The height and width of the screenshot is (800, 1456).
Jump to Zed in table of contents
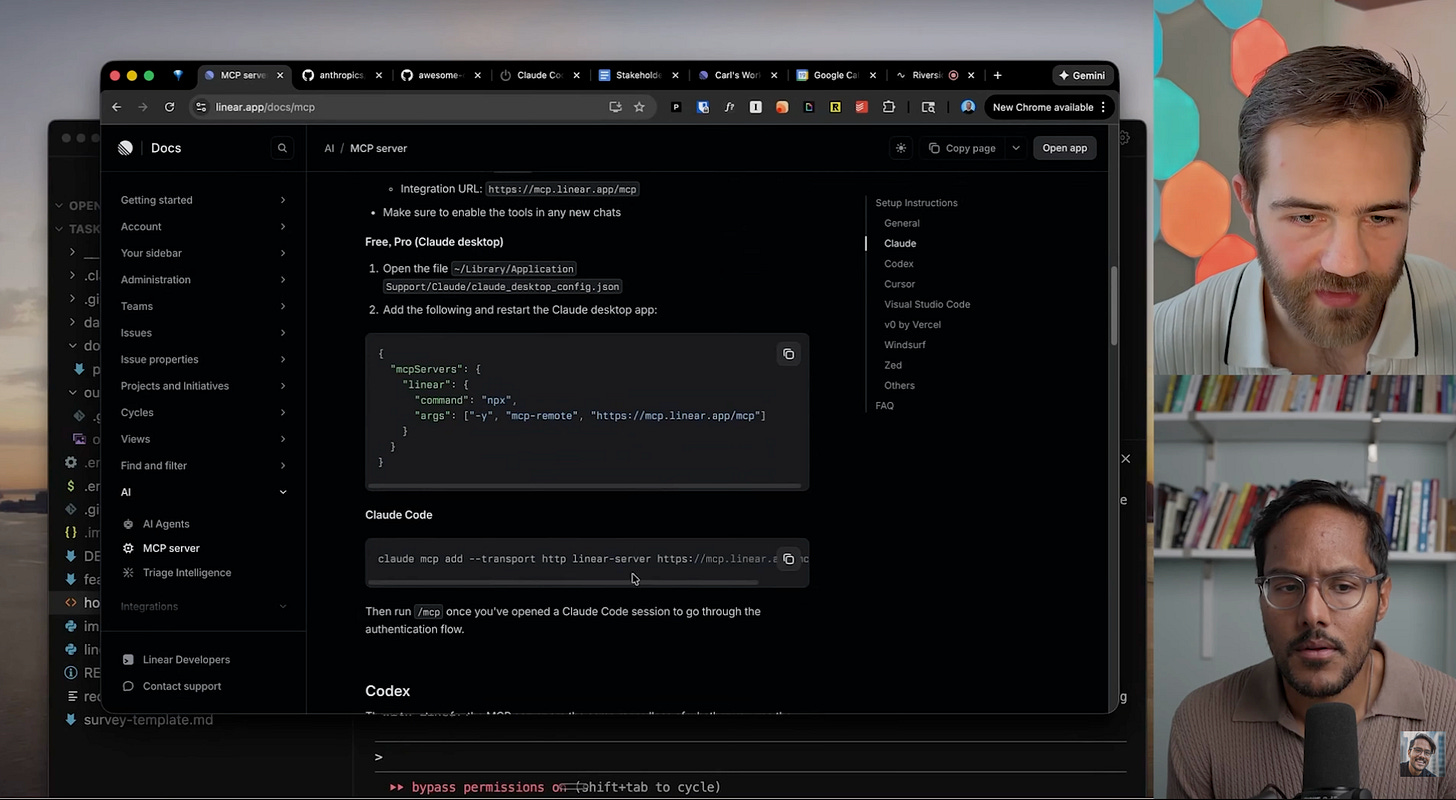coord(893,365)
